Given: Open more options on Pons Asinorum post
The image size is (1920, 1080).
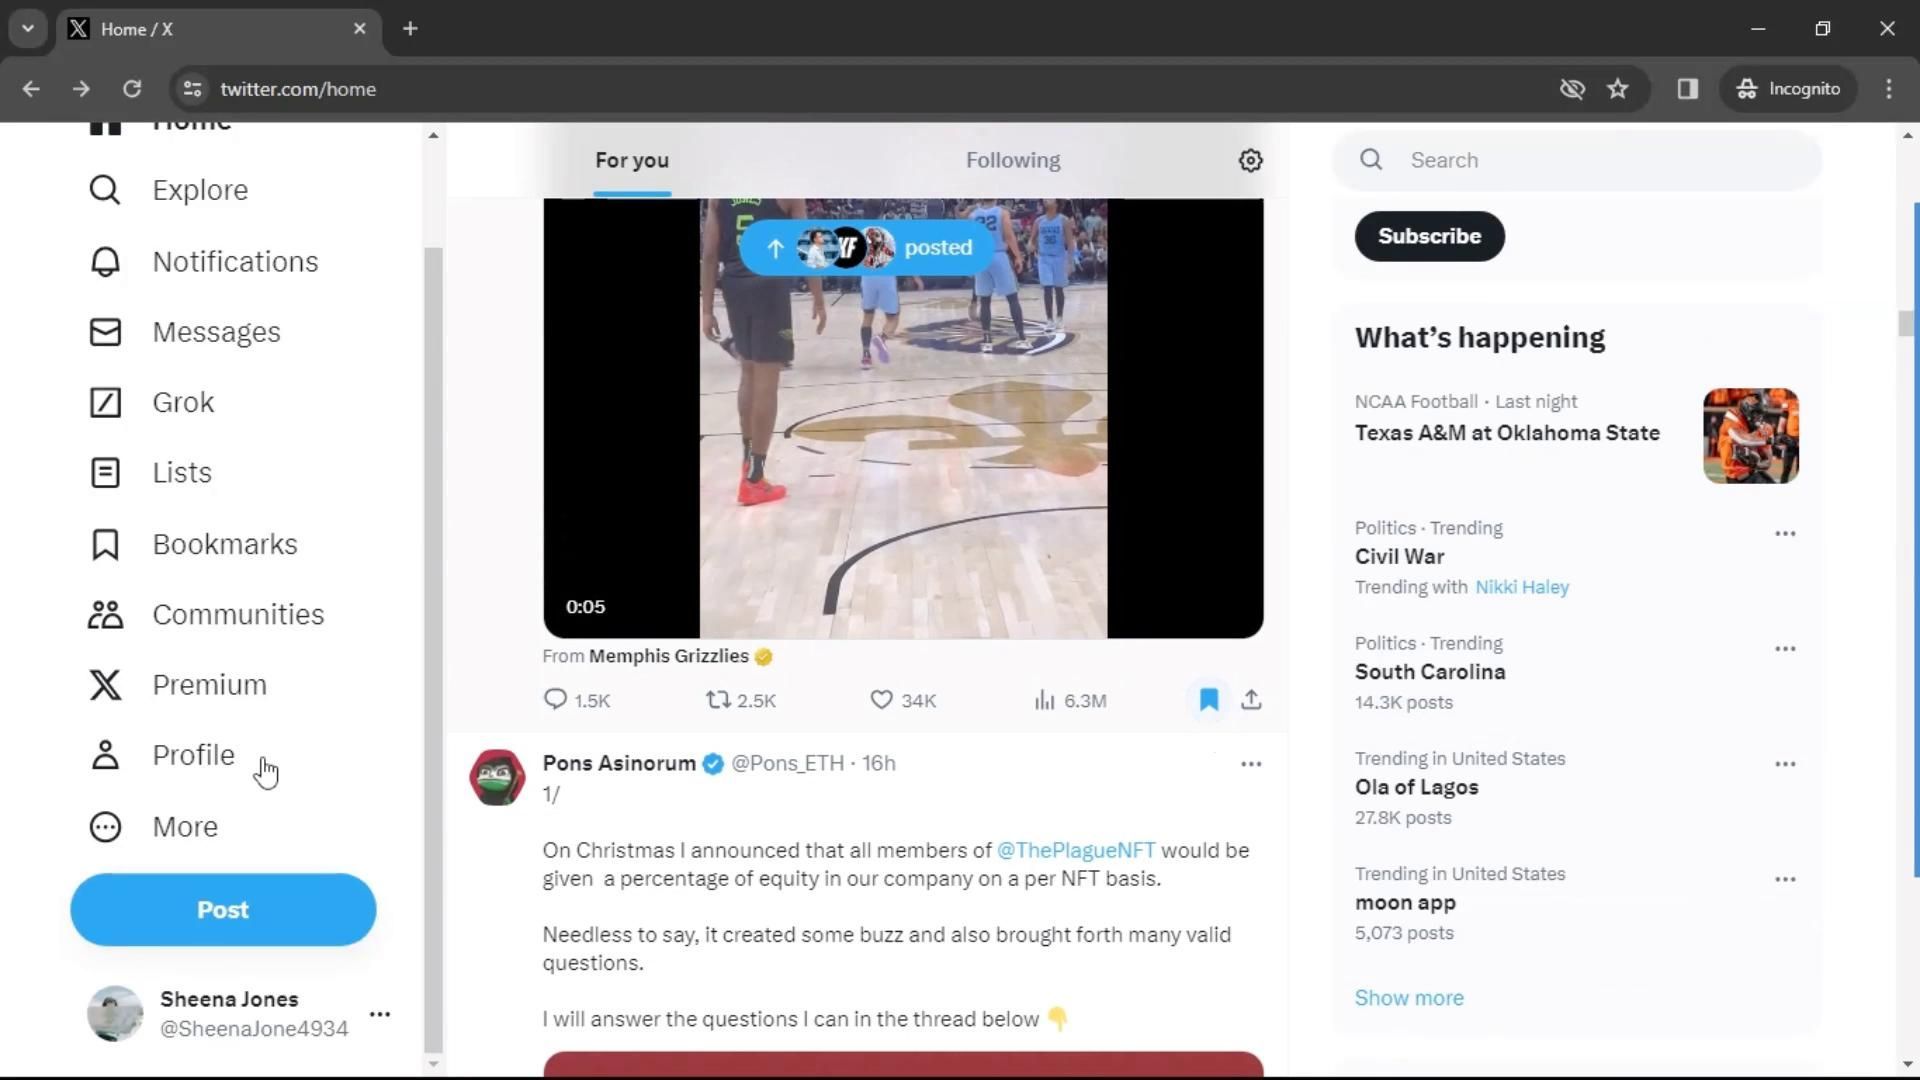Looking at the screenshot, I should coord(1250,764).
